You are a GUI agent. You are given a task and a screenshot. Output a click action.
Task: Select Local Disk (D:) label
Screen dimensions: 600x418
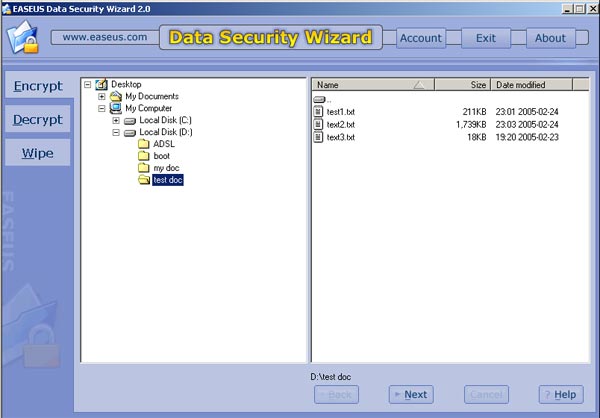[166, 132]
